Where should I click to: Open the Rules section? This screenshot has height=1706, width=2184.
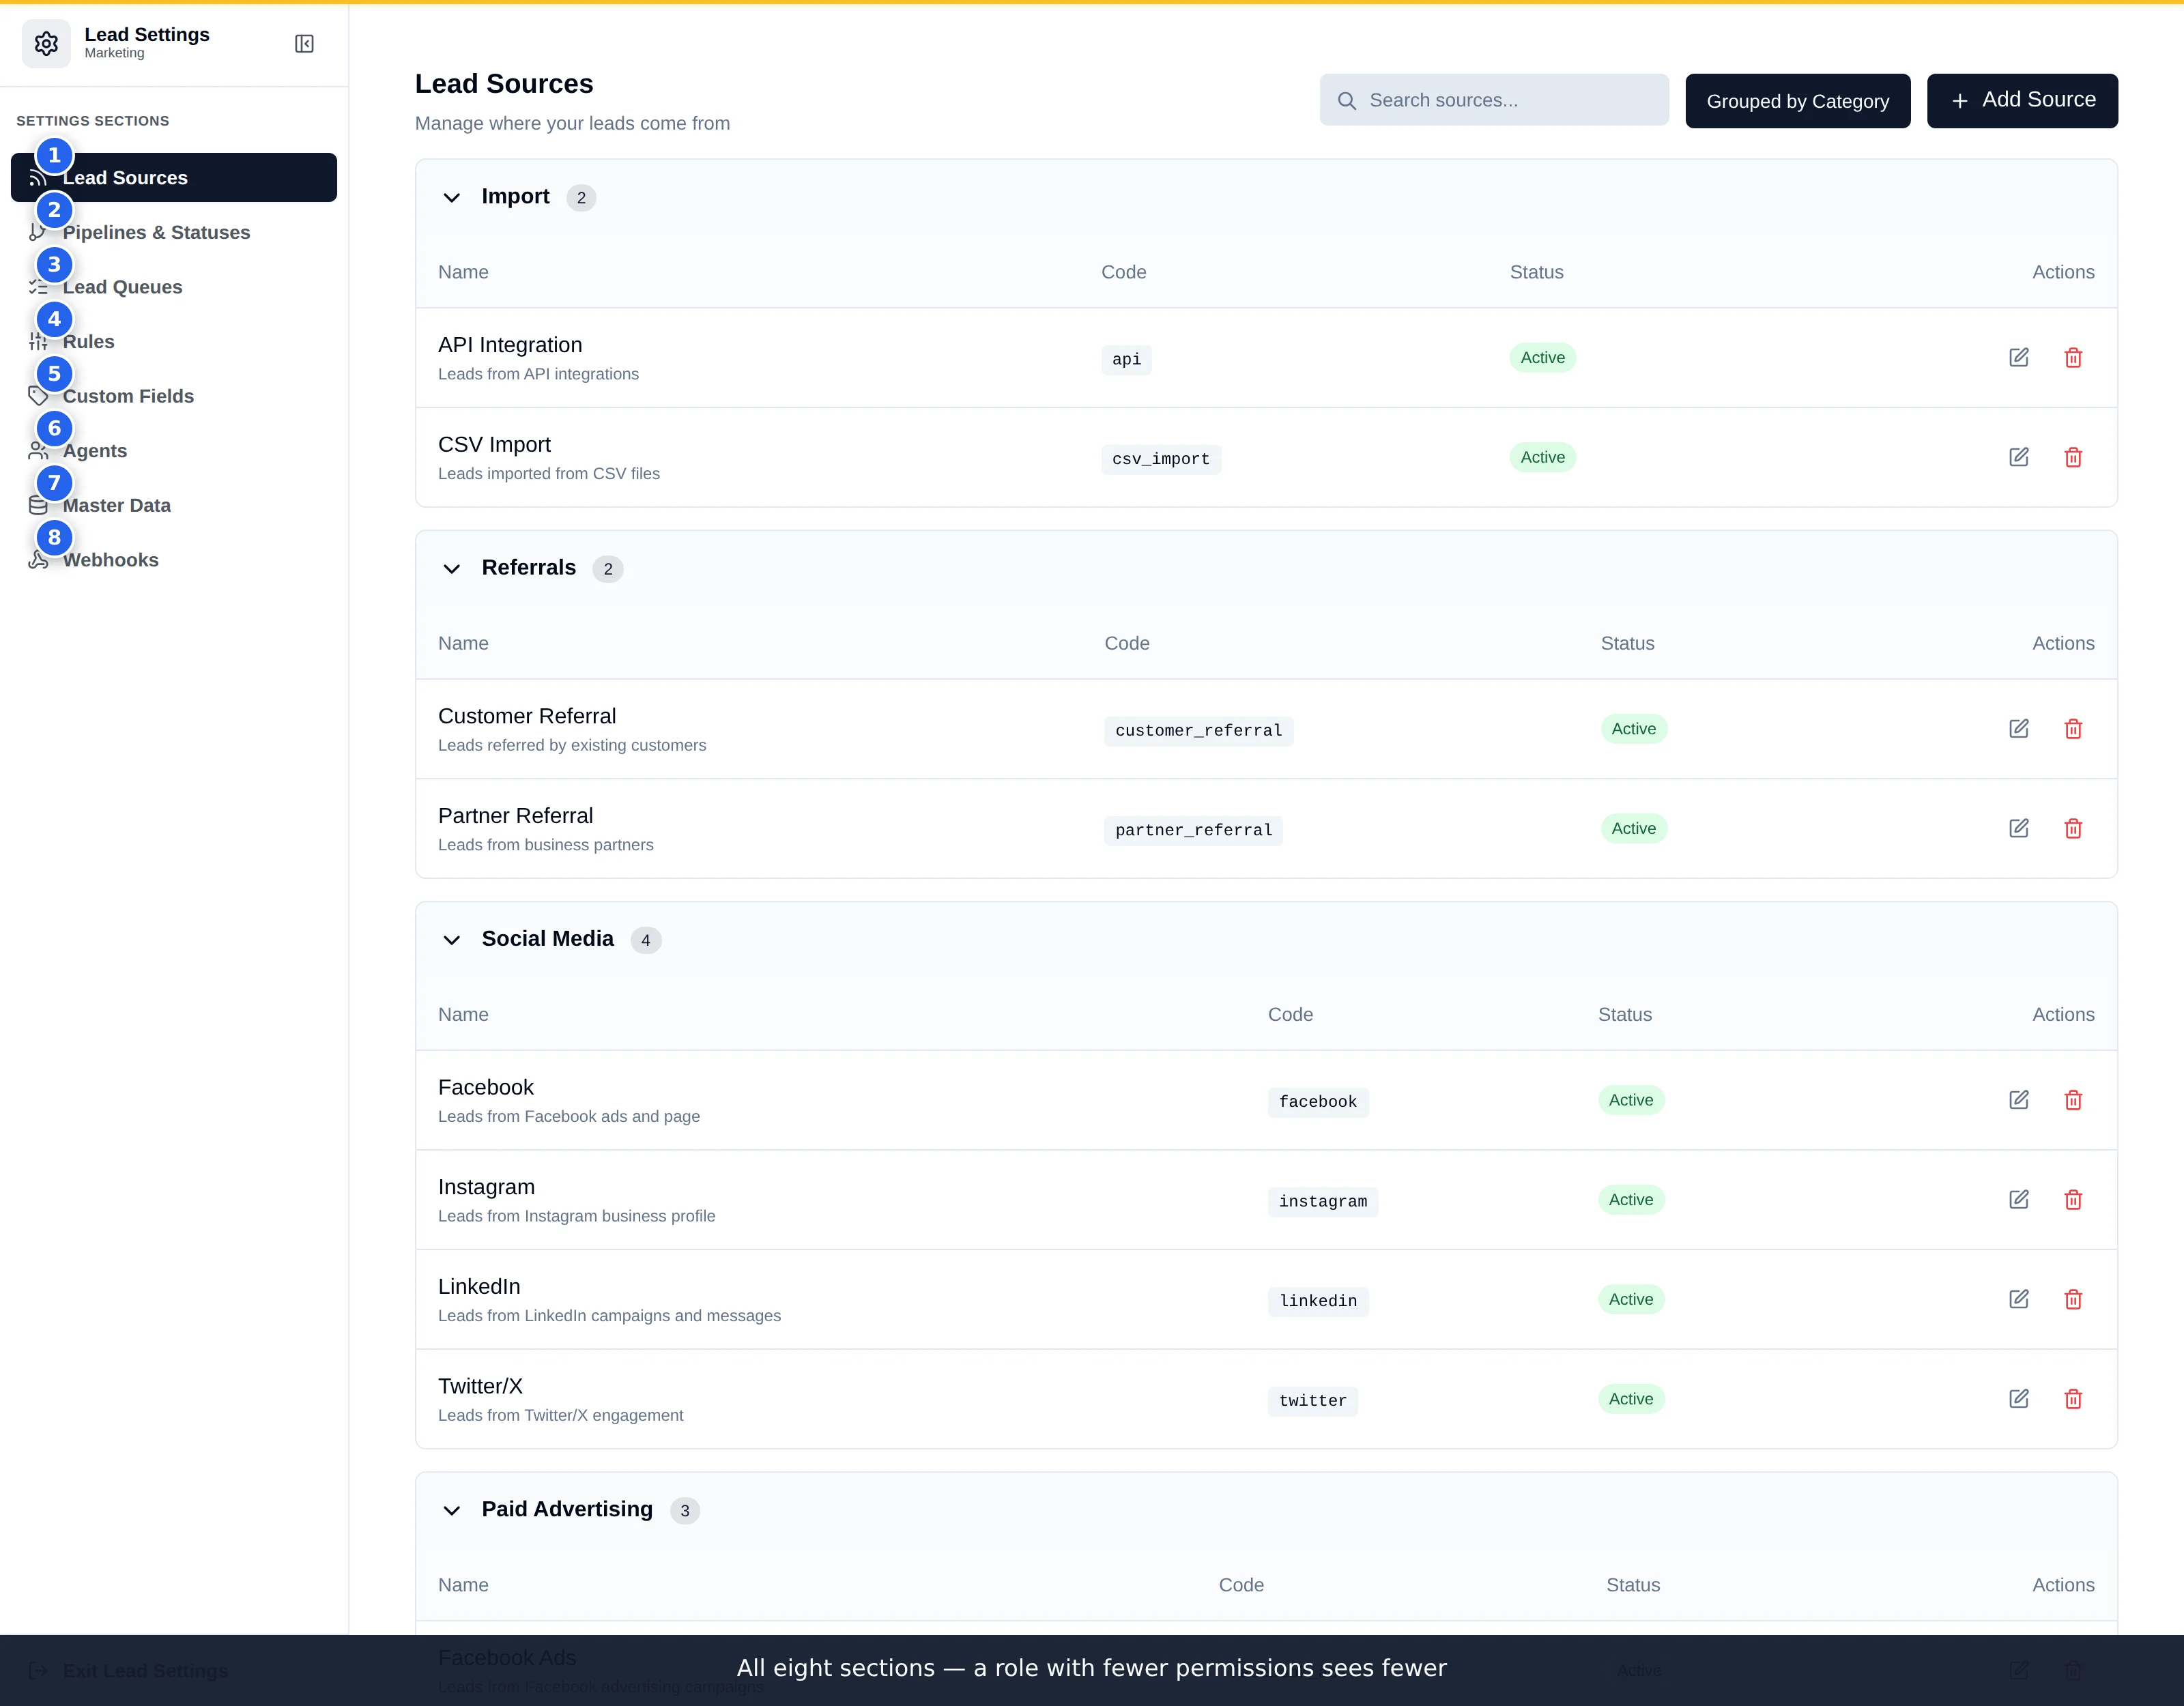pyautogui.click(x=174, y=342)
